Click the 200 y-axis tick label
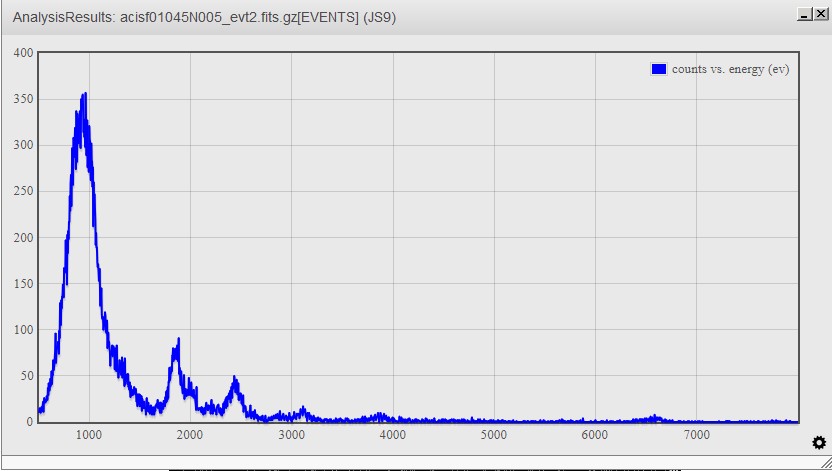Screen dimensions: 832x471 (22, 238)
